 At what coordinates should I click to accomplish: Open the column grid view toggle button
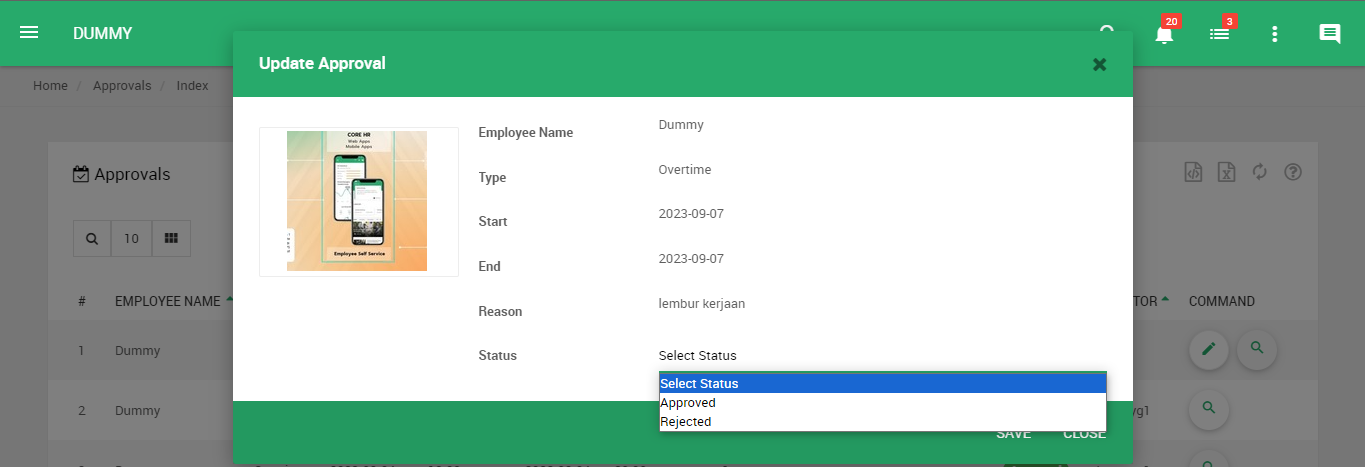point(171,239)
